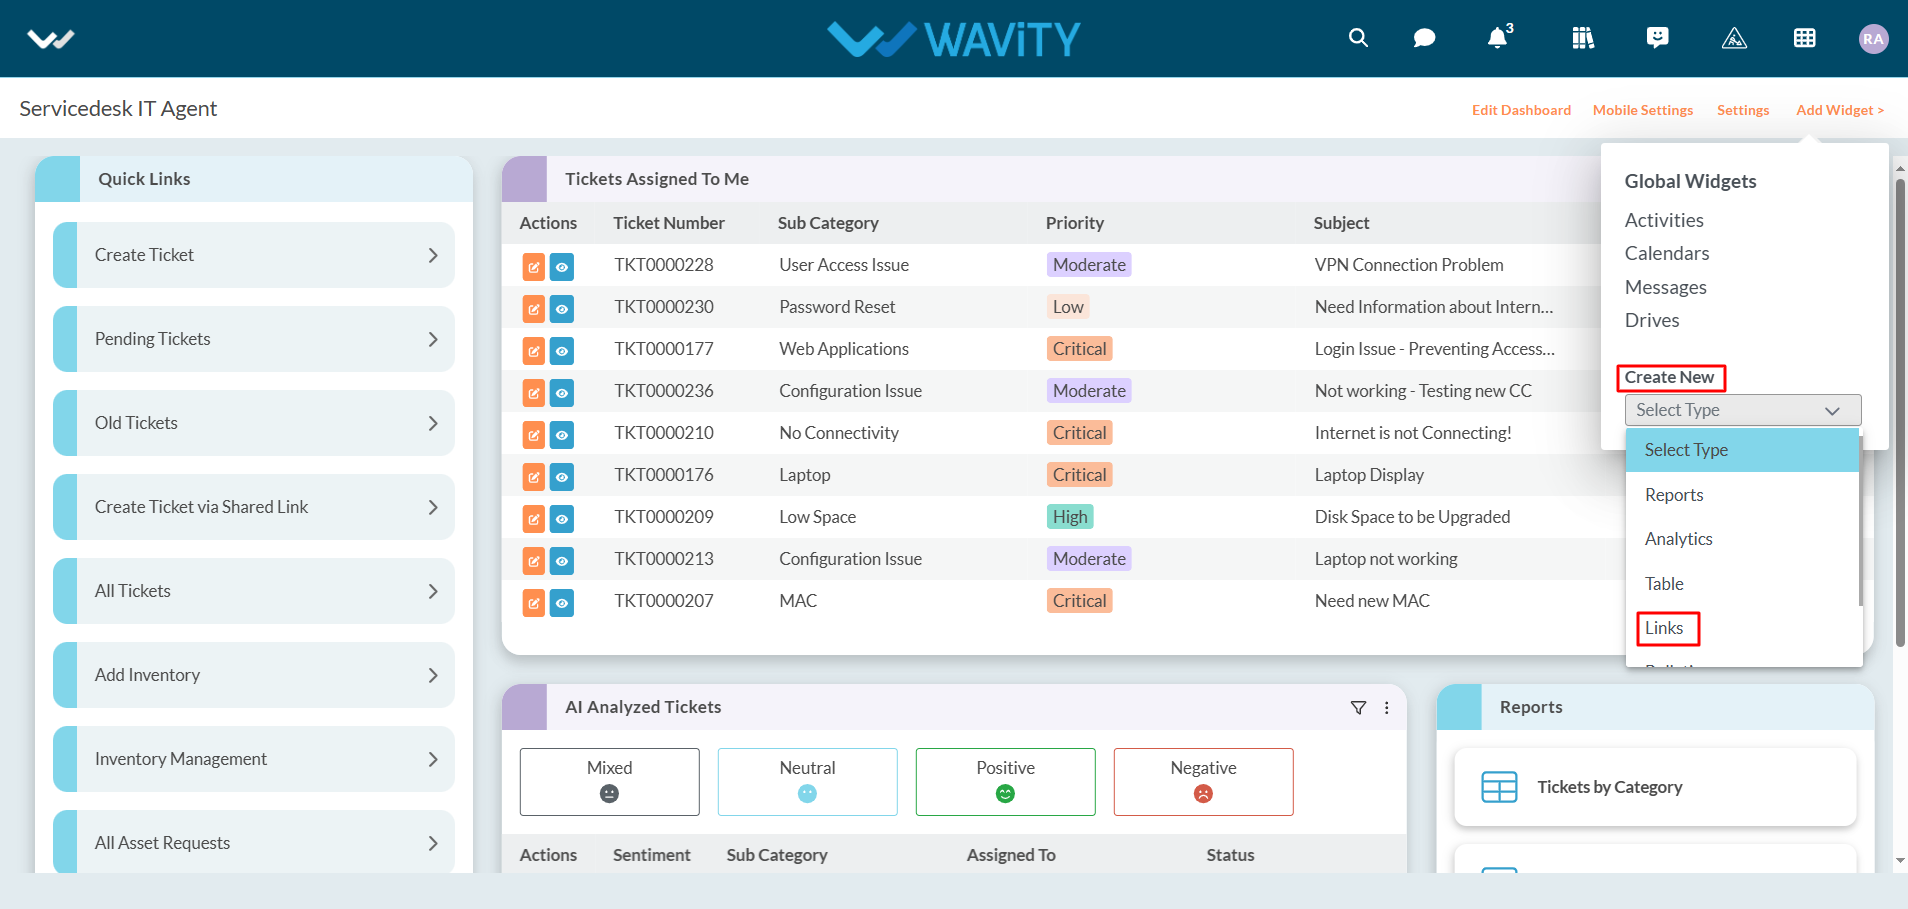Click the page vertical scrollbar
The image size is (1908, 909).
[1900, 412]
